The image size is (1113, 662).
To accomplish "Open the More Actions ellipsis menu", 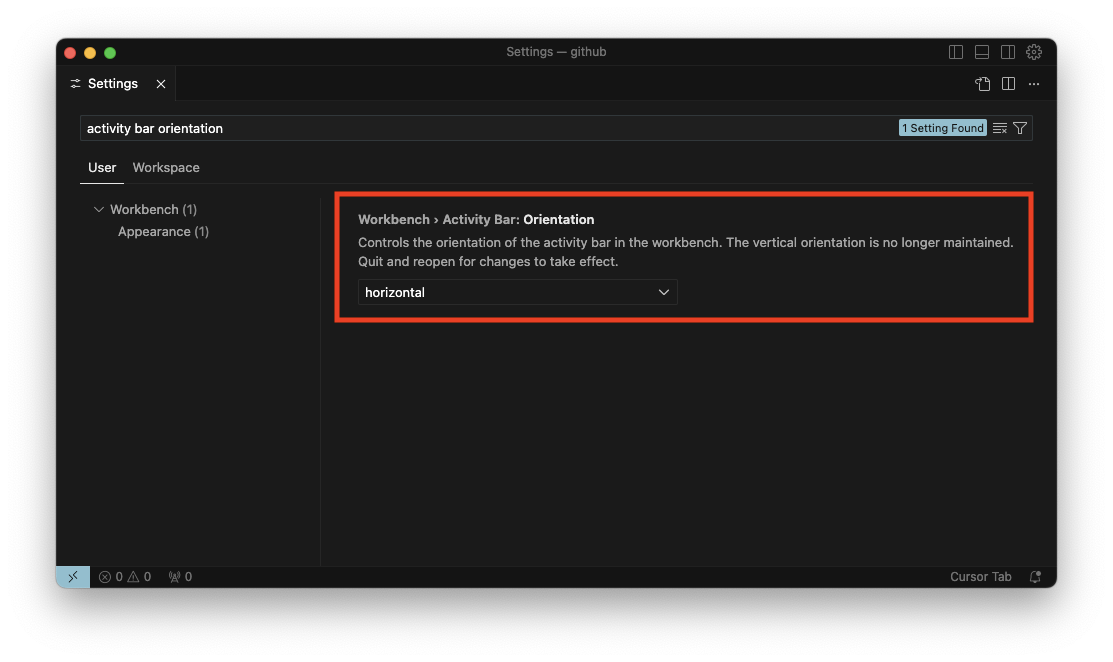I will [x=1034, y=84].
